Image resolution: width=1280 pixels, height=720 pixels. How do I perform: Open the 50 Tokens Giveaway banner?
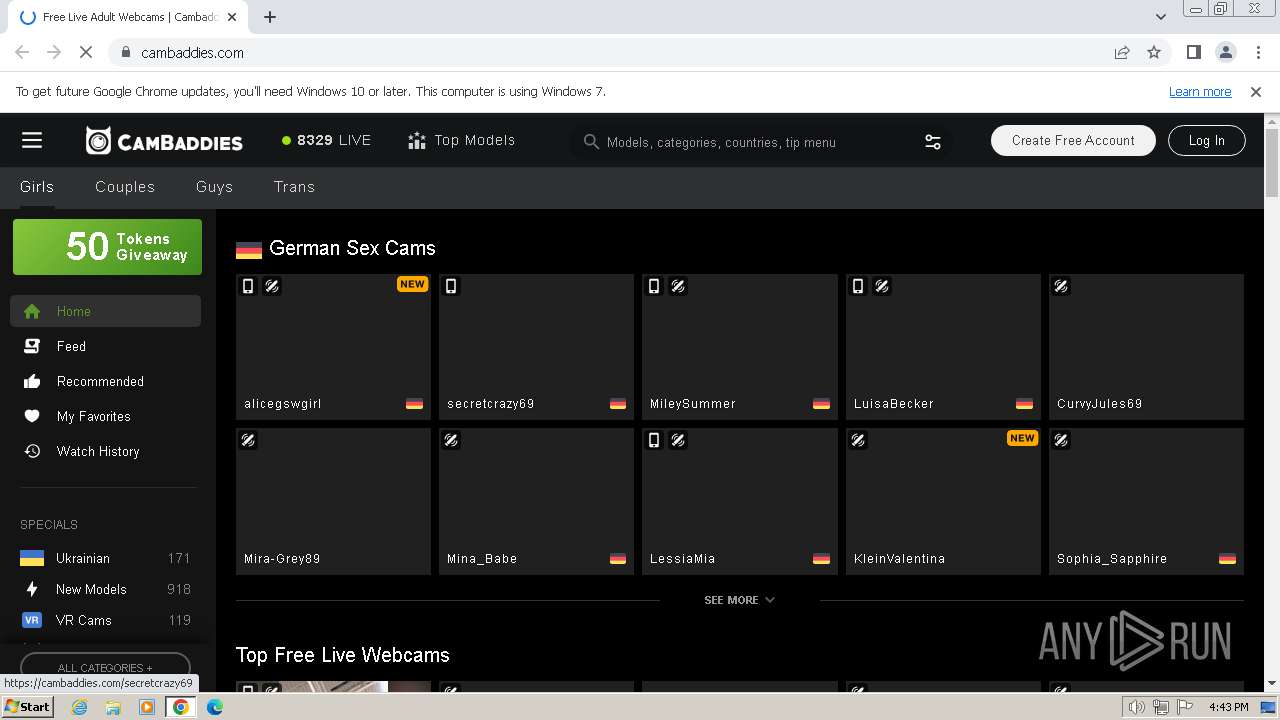(x=107, y=247)
